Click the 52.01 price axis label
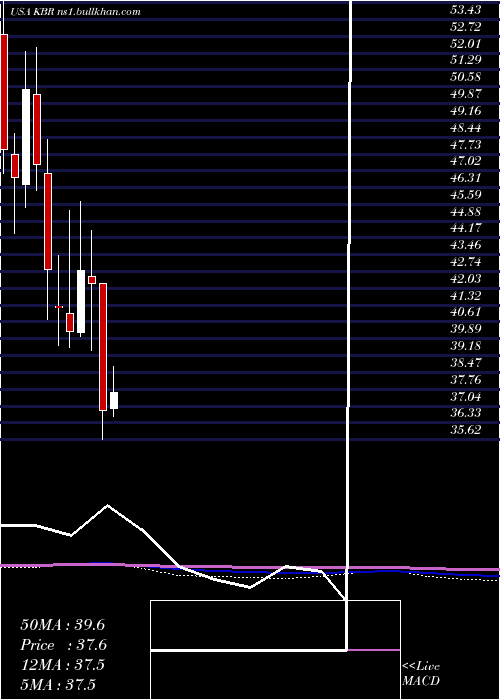 (x=465, y=44)
